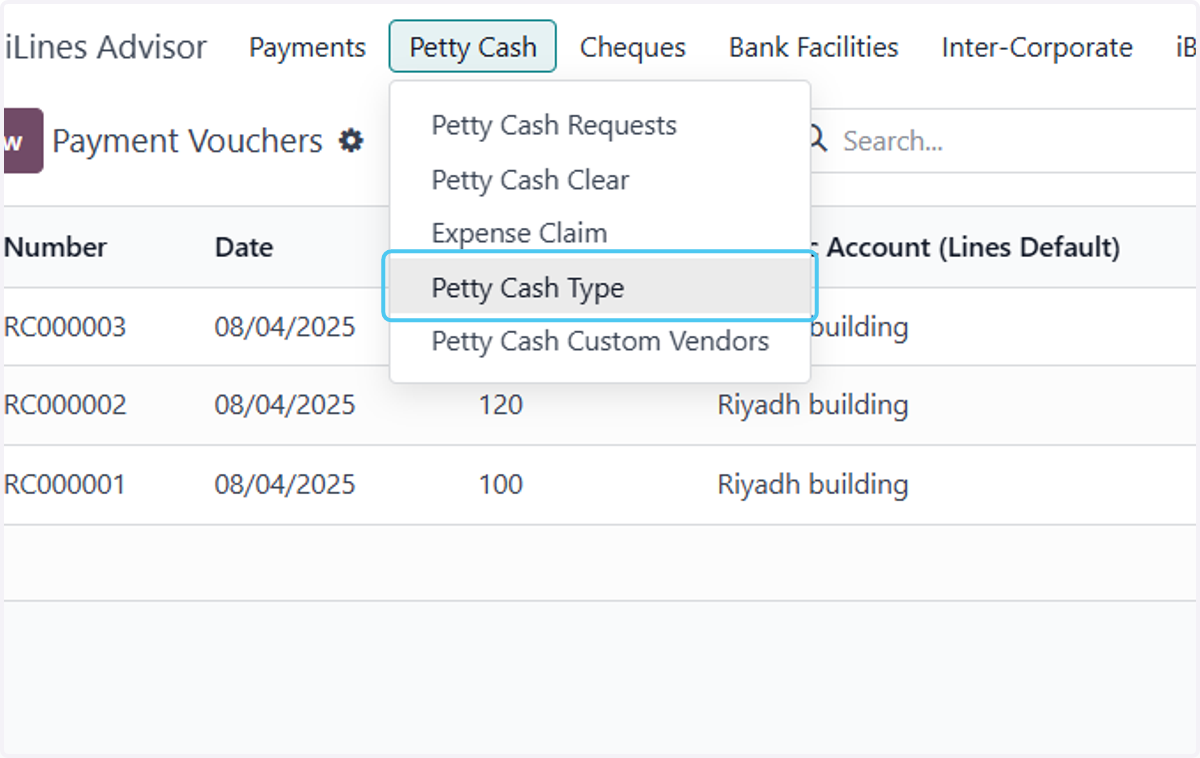This screenshot has width=1200, height=758.
Task: Open the Payments menu
Action: 307,47
